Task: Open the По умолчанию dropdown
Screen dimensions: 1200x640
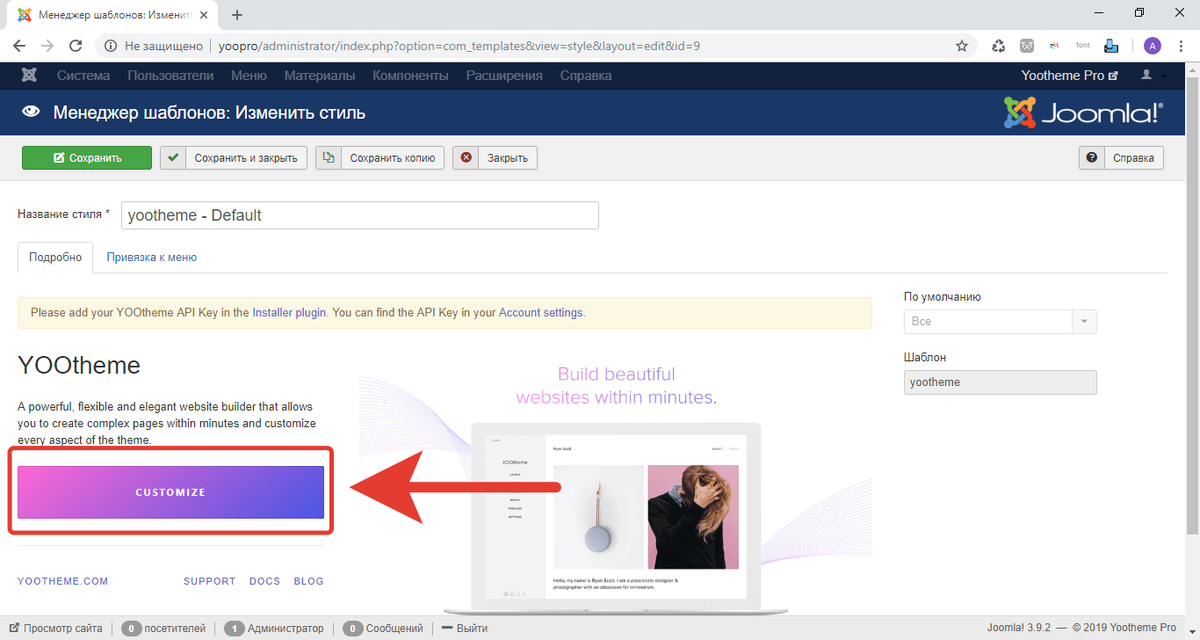Action: (x=1000, y=322)
